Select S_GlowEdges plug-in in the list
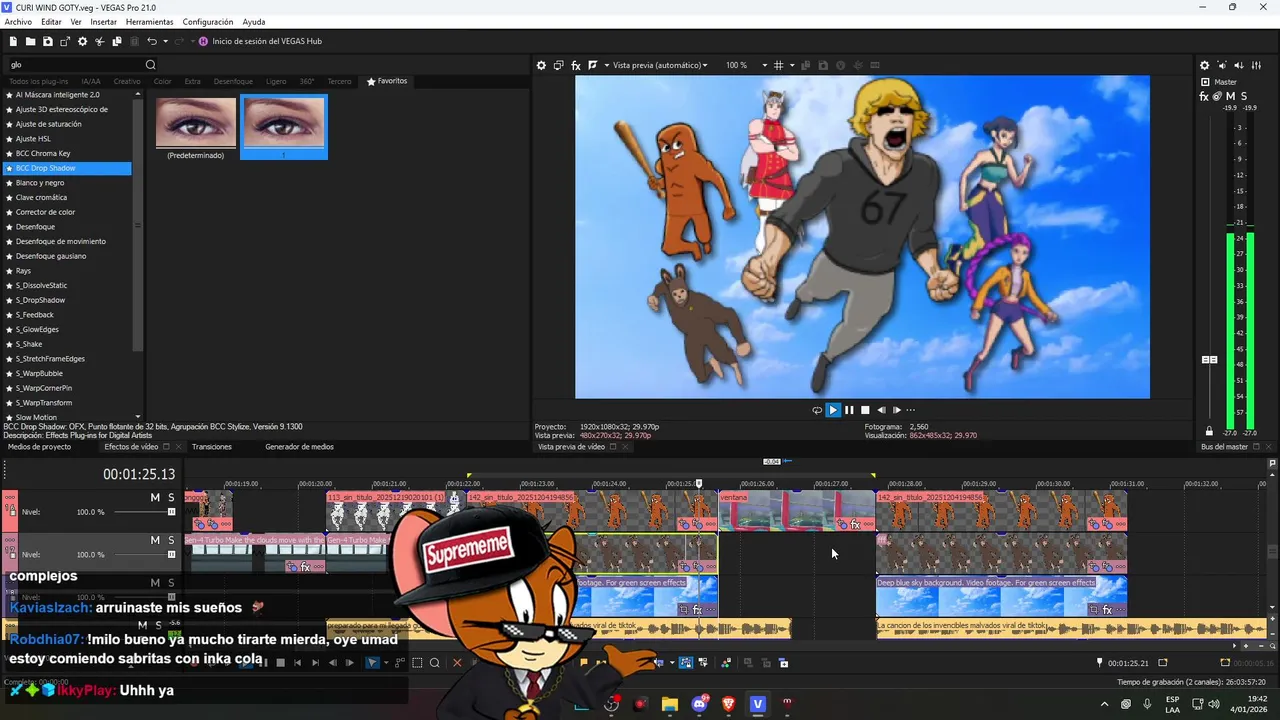The width and height of the screenshot is (1280, 720). point(37,329)
